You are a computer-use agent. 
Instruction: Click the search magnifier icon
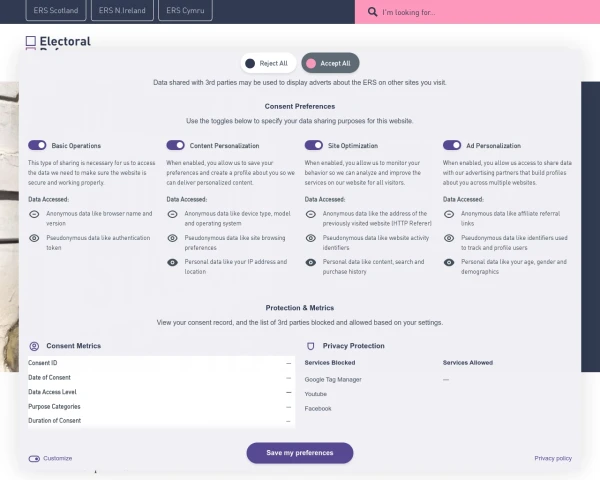(x=372, y=12)
